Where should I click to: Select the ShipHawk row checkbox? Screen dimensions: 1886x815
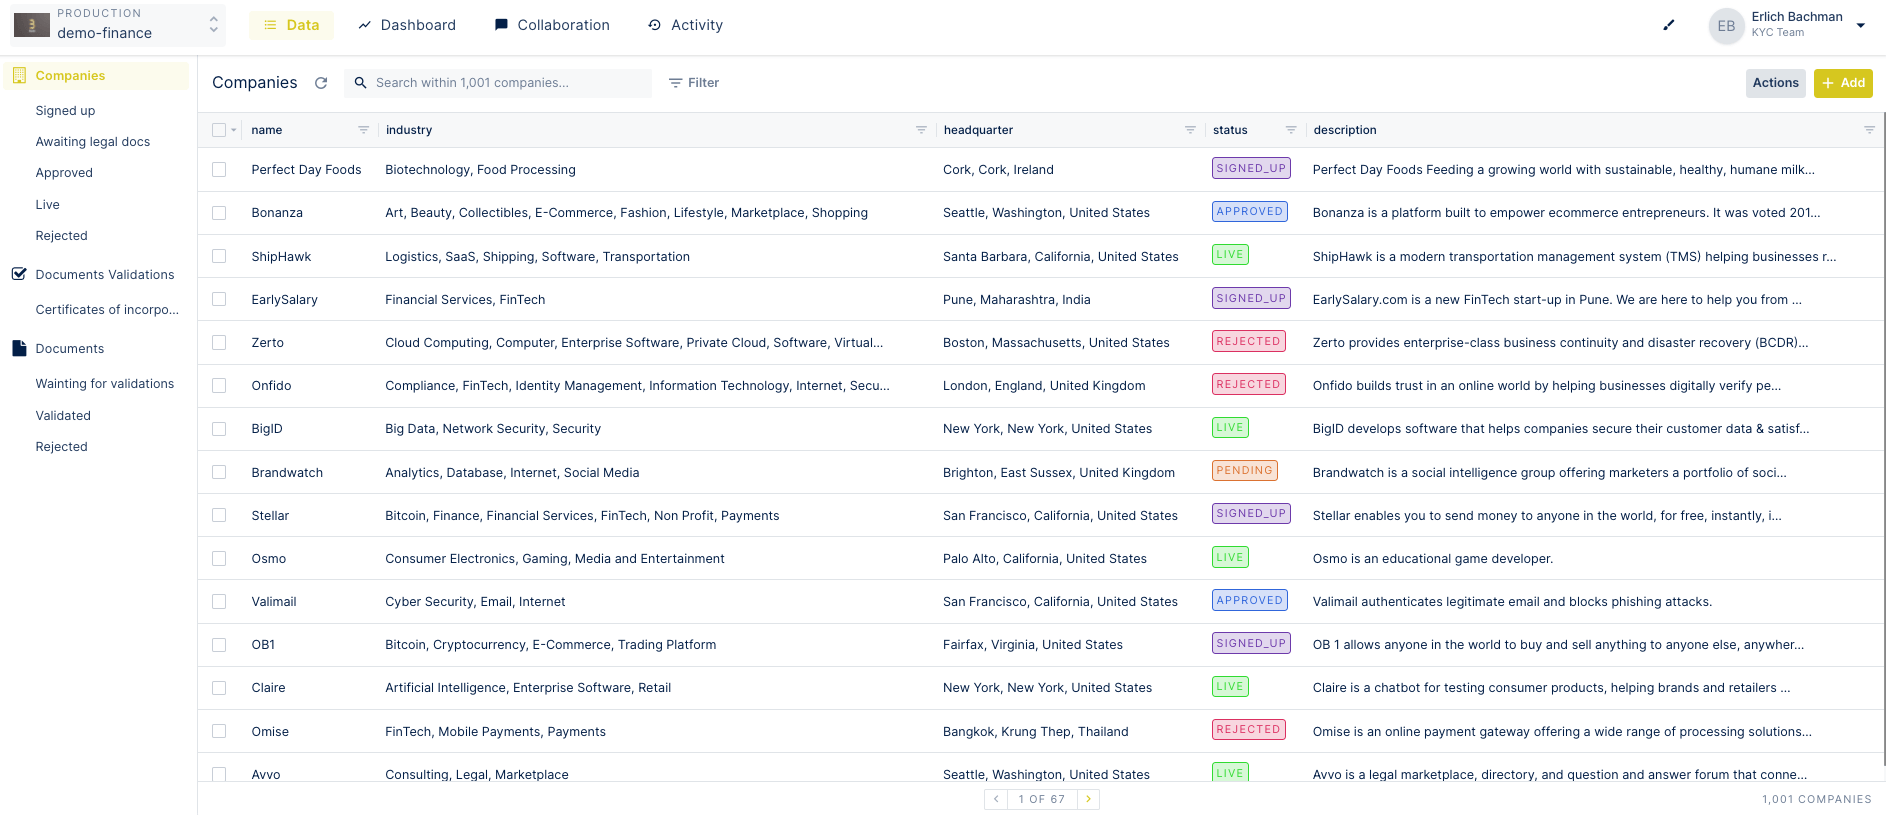pyautogui.click(x=219, y=256)
